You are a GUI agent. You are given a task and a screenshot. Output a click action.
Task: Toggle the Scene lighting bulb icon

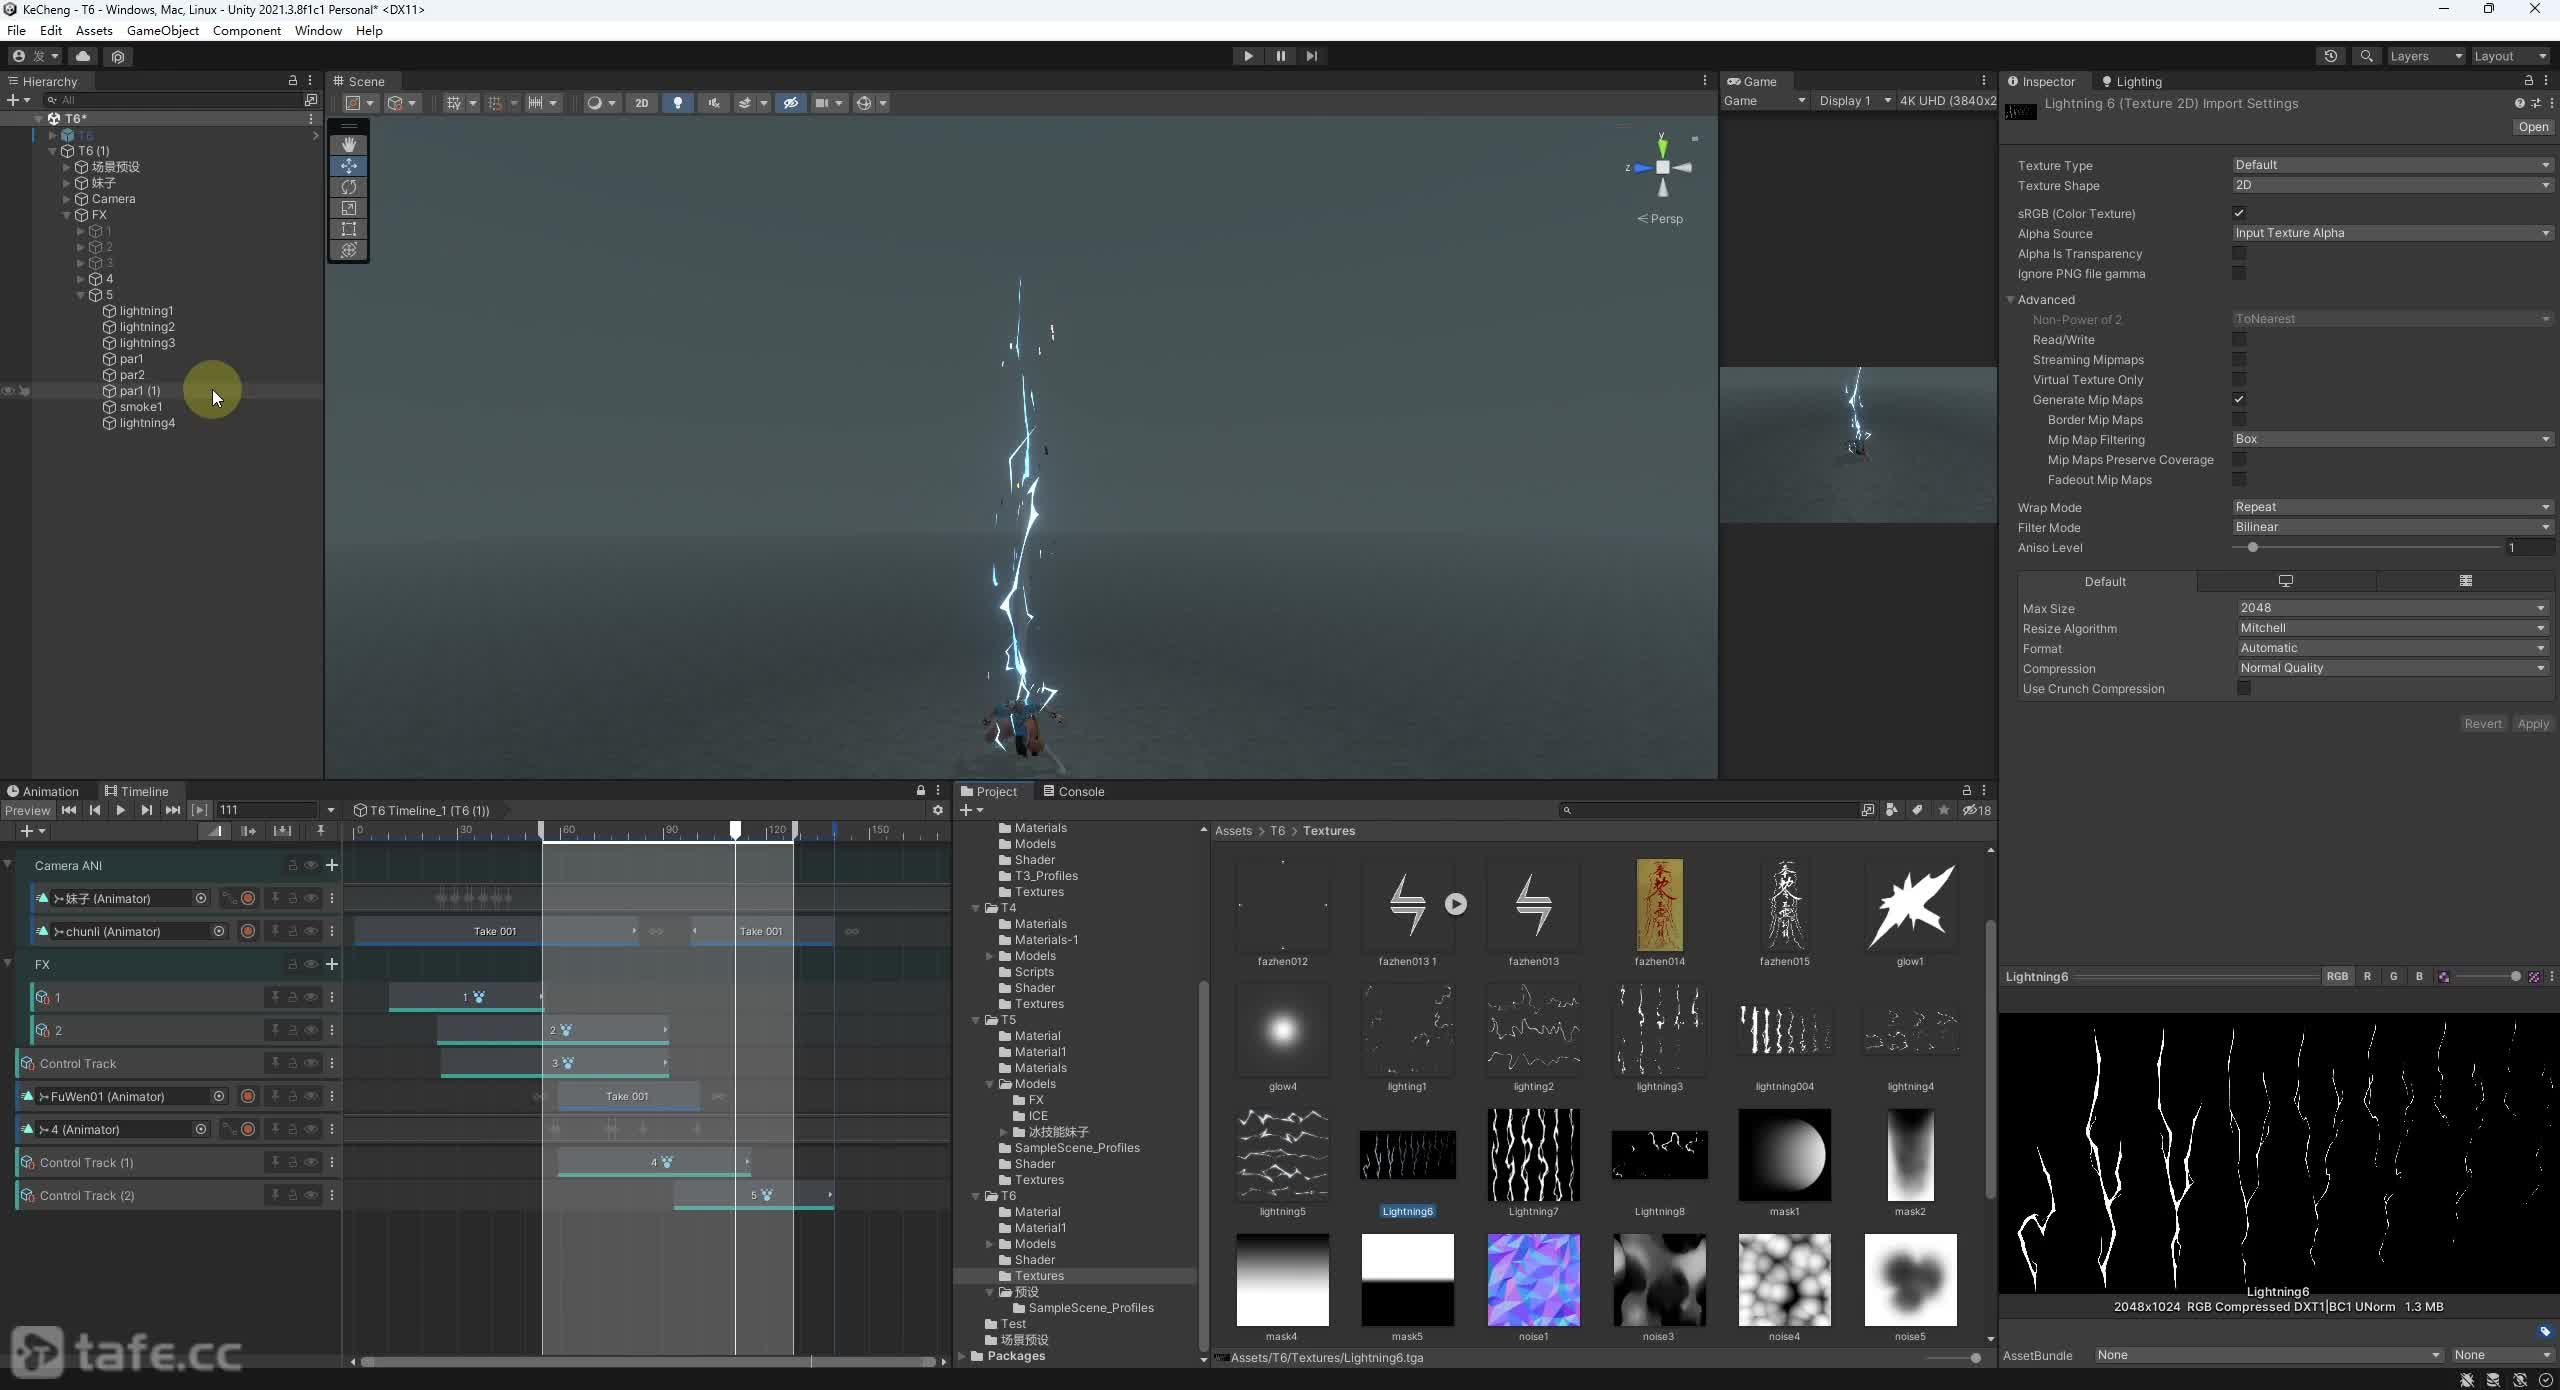[678, 103]
